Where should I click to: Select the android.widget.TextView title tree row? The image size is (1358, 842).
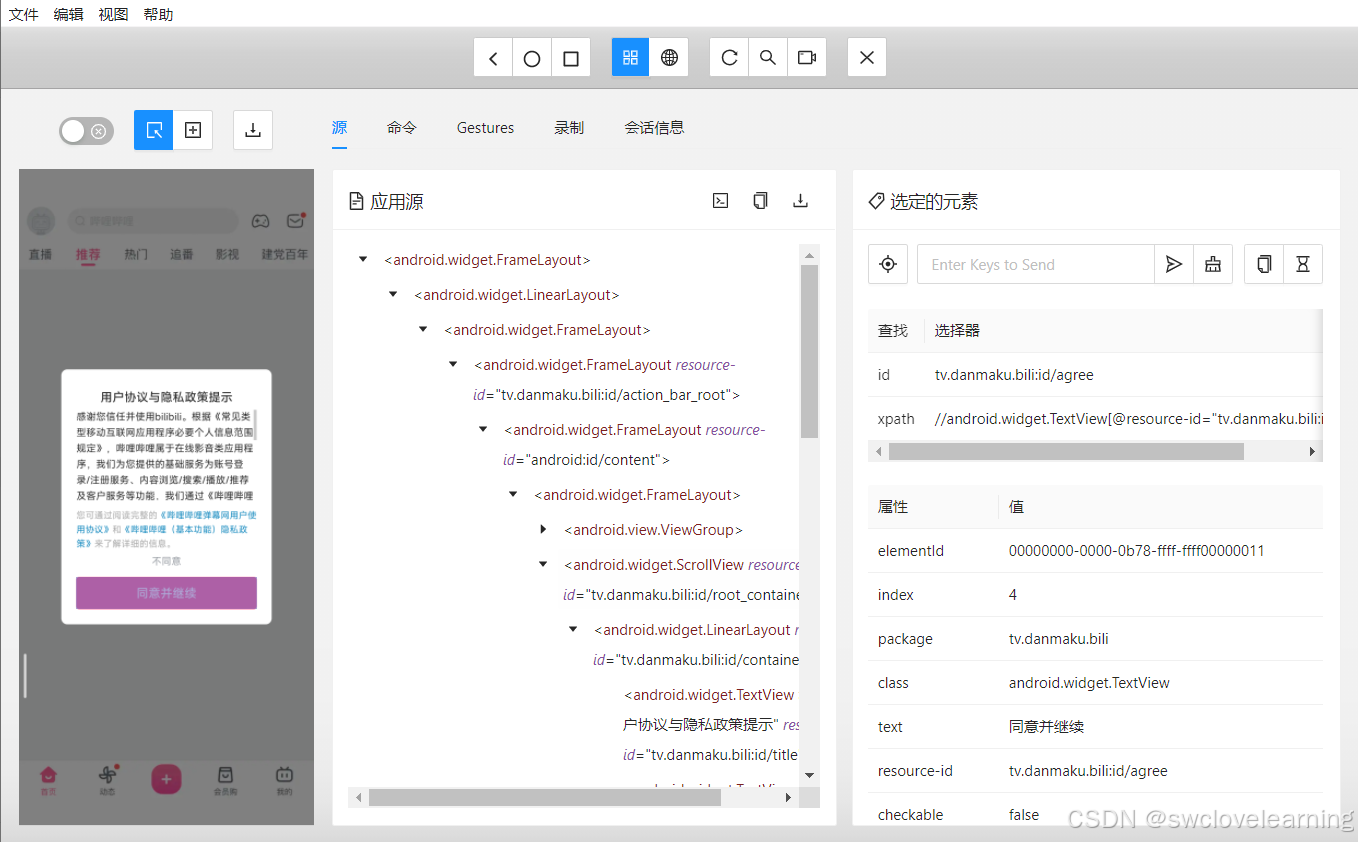[x=711, y=725]
